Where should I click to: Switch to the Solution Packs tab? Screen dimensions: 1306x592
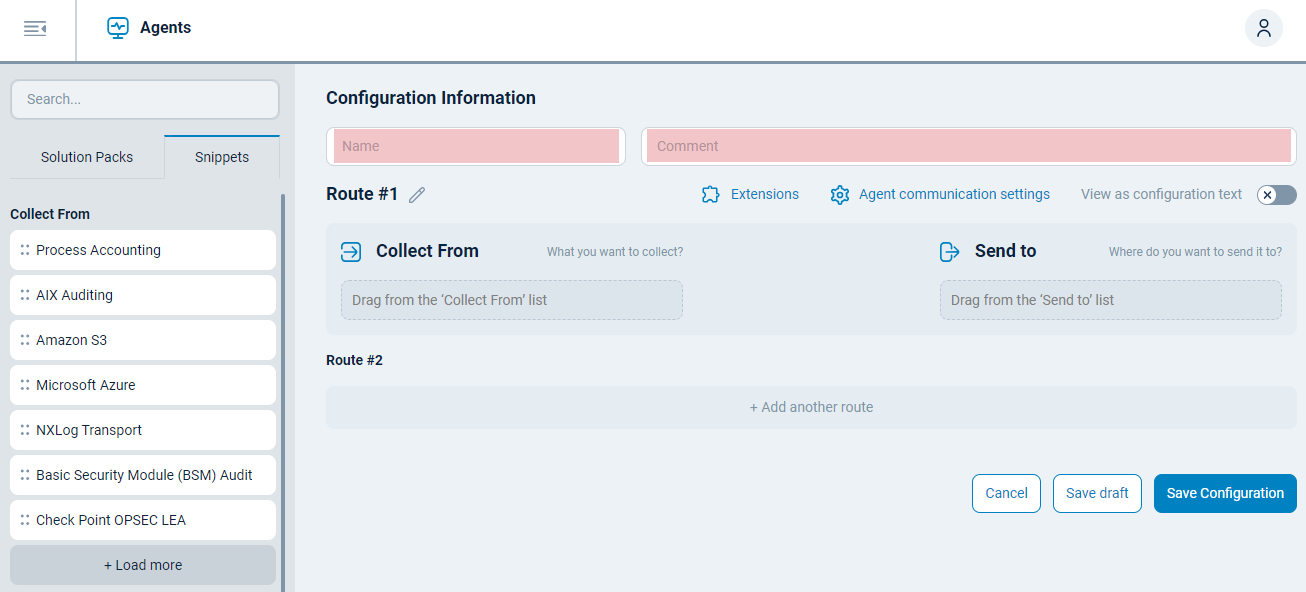pos(86,157)
